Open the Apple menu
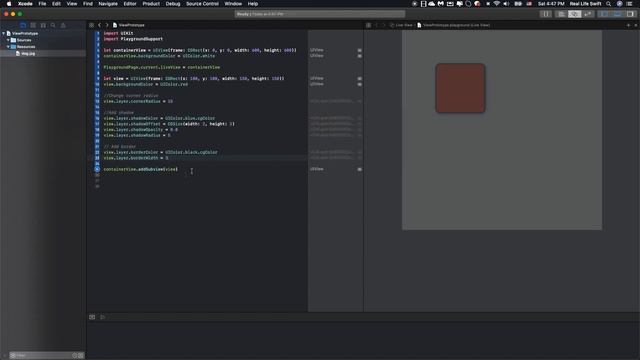 point(9,4)
